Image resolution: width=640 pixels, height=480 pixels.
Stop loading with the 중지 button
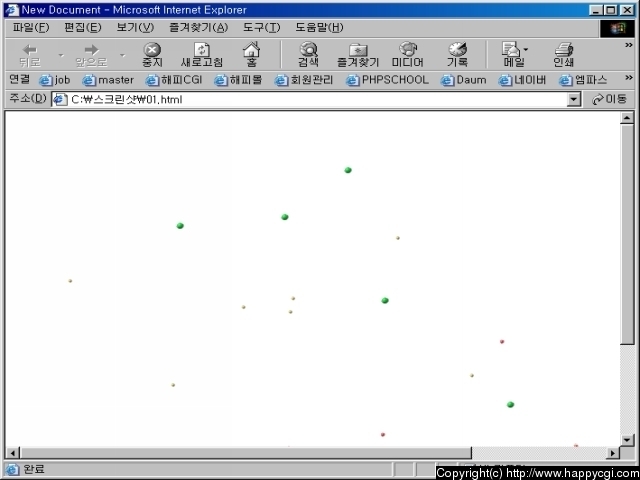click(x=152, y=55)
